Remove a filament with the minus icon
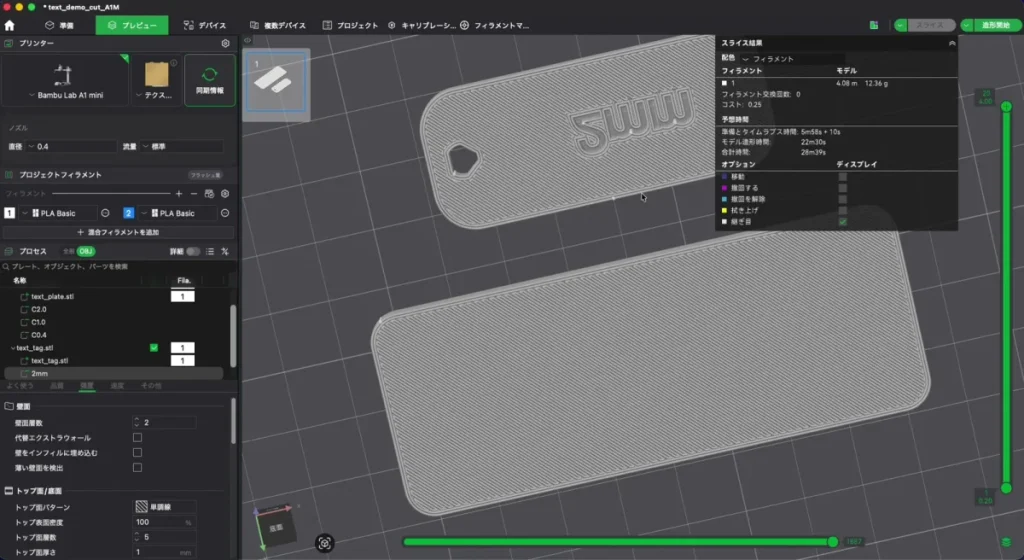 click(194, 194)
